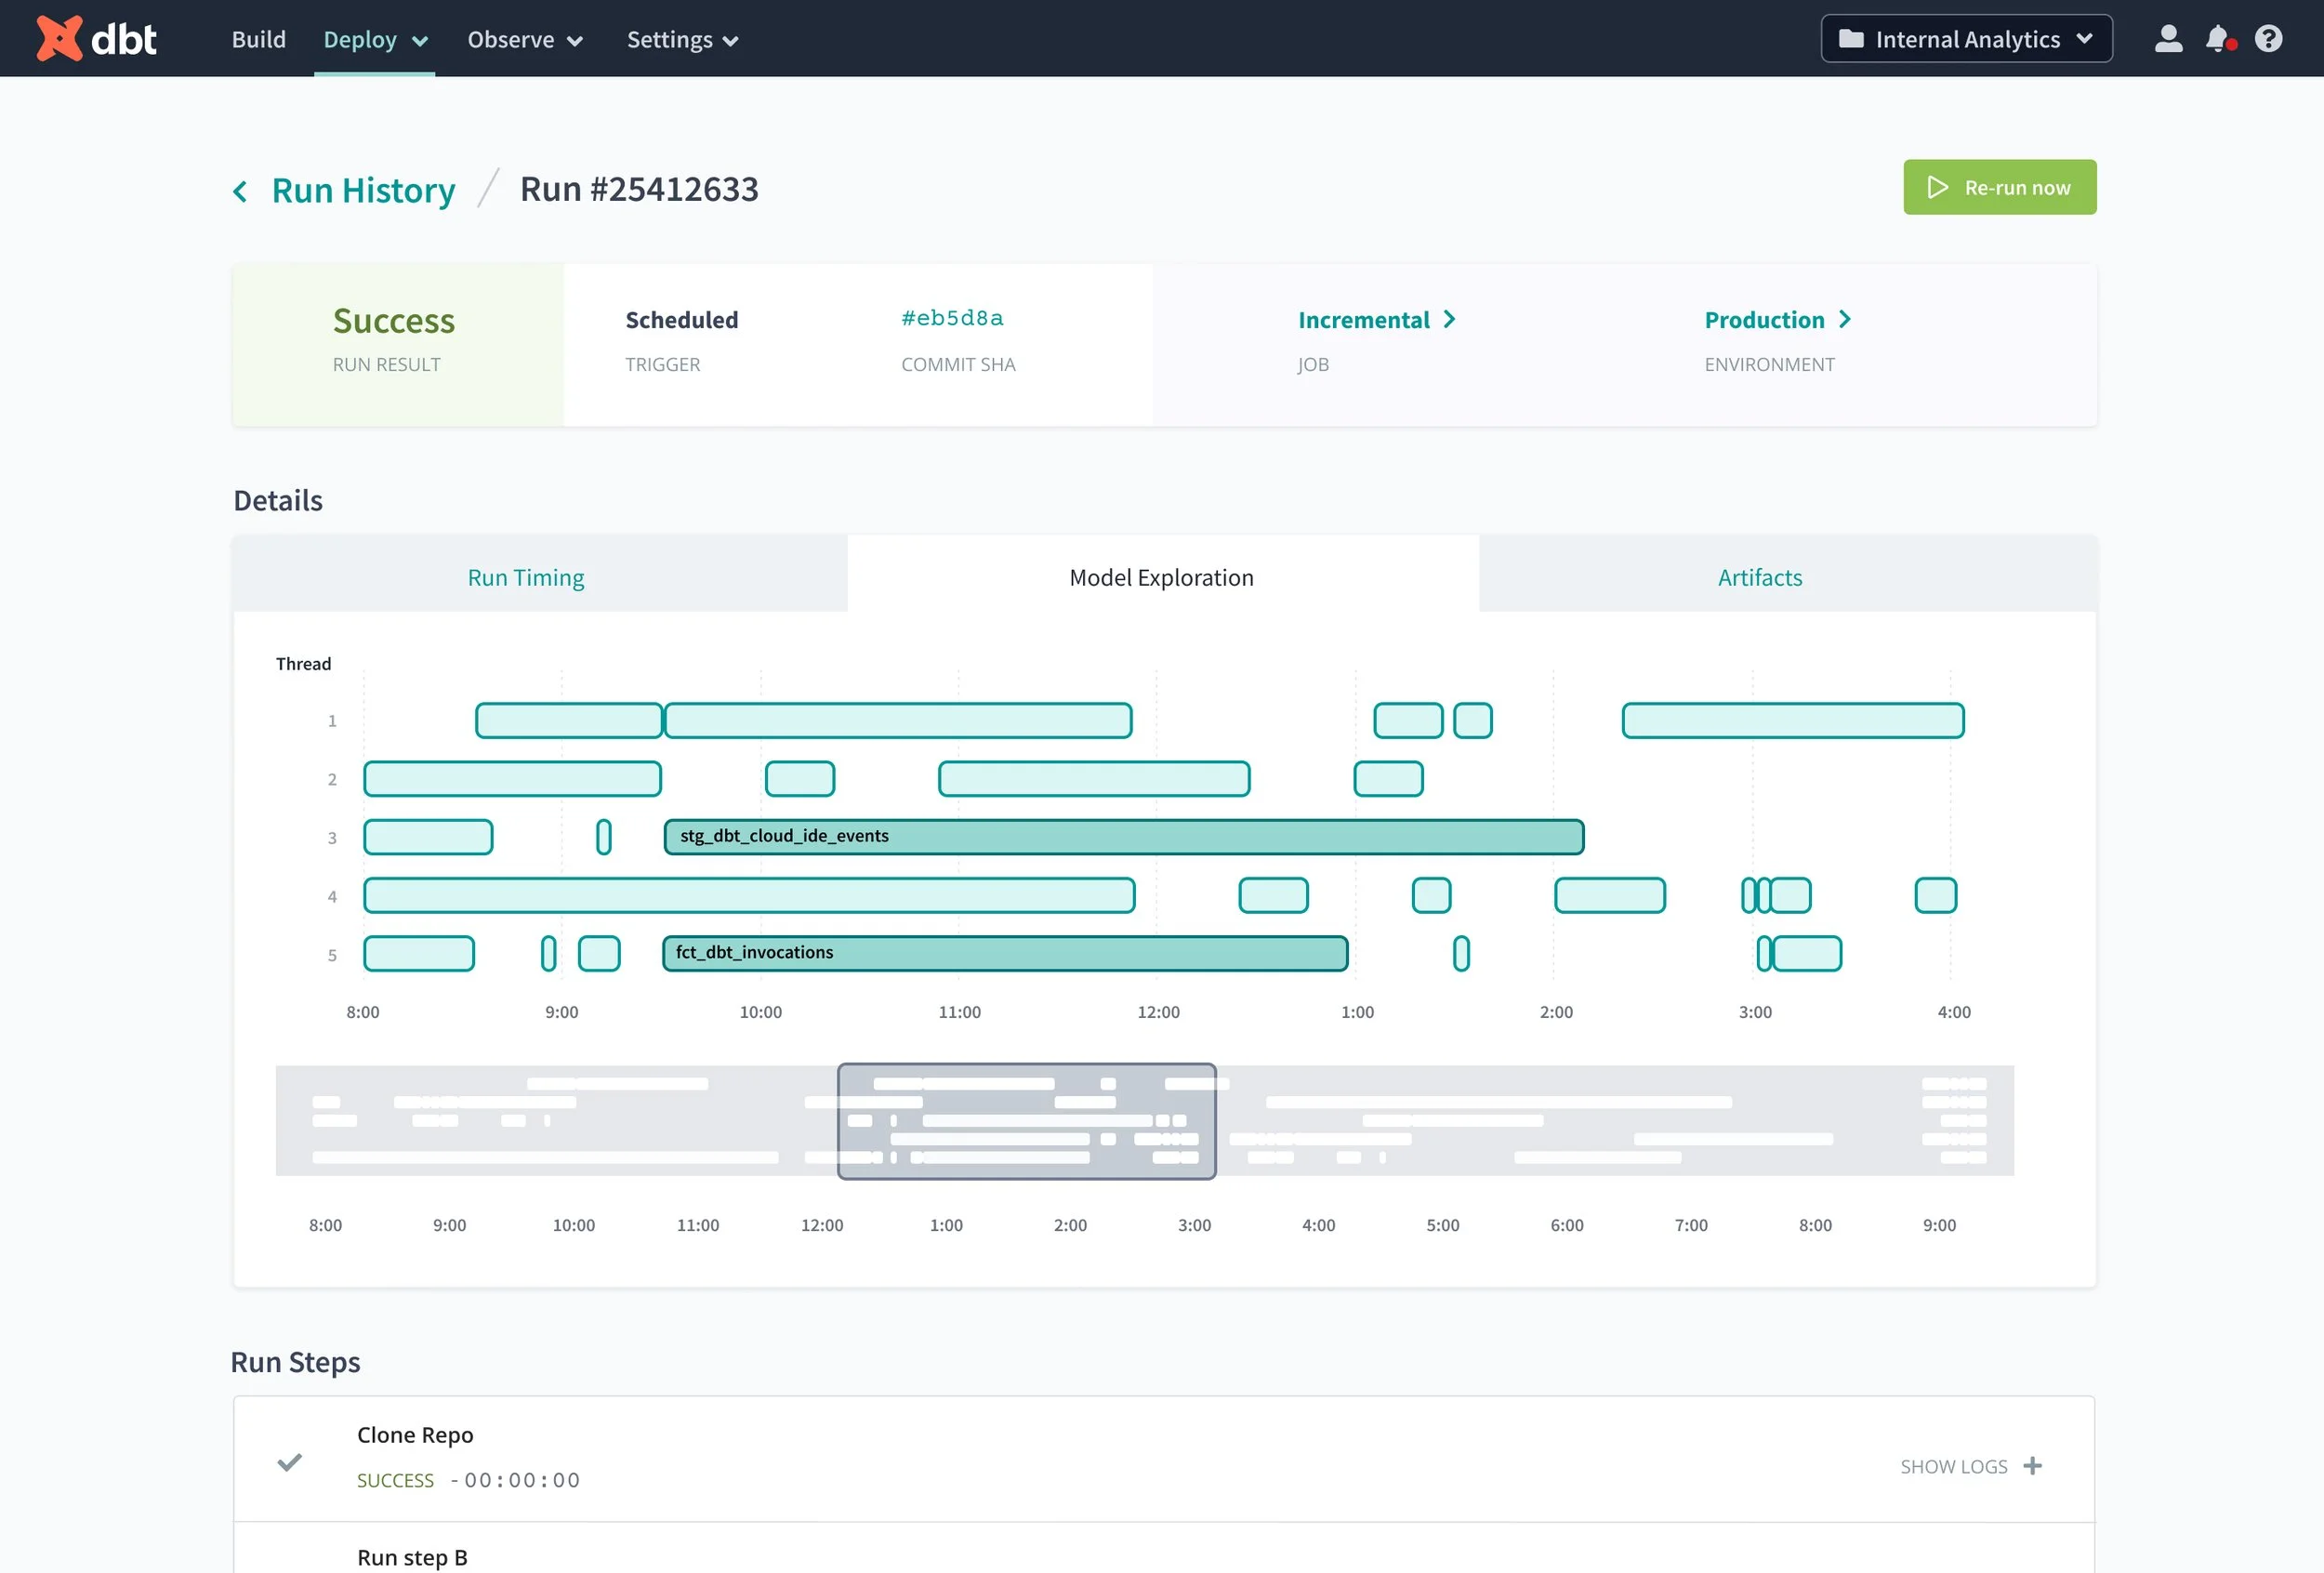2324x1573 pixels.
Task: Open the Build menu
Action: pos(259,39)
